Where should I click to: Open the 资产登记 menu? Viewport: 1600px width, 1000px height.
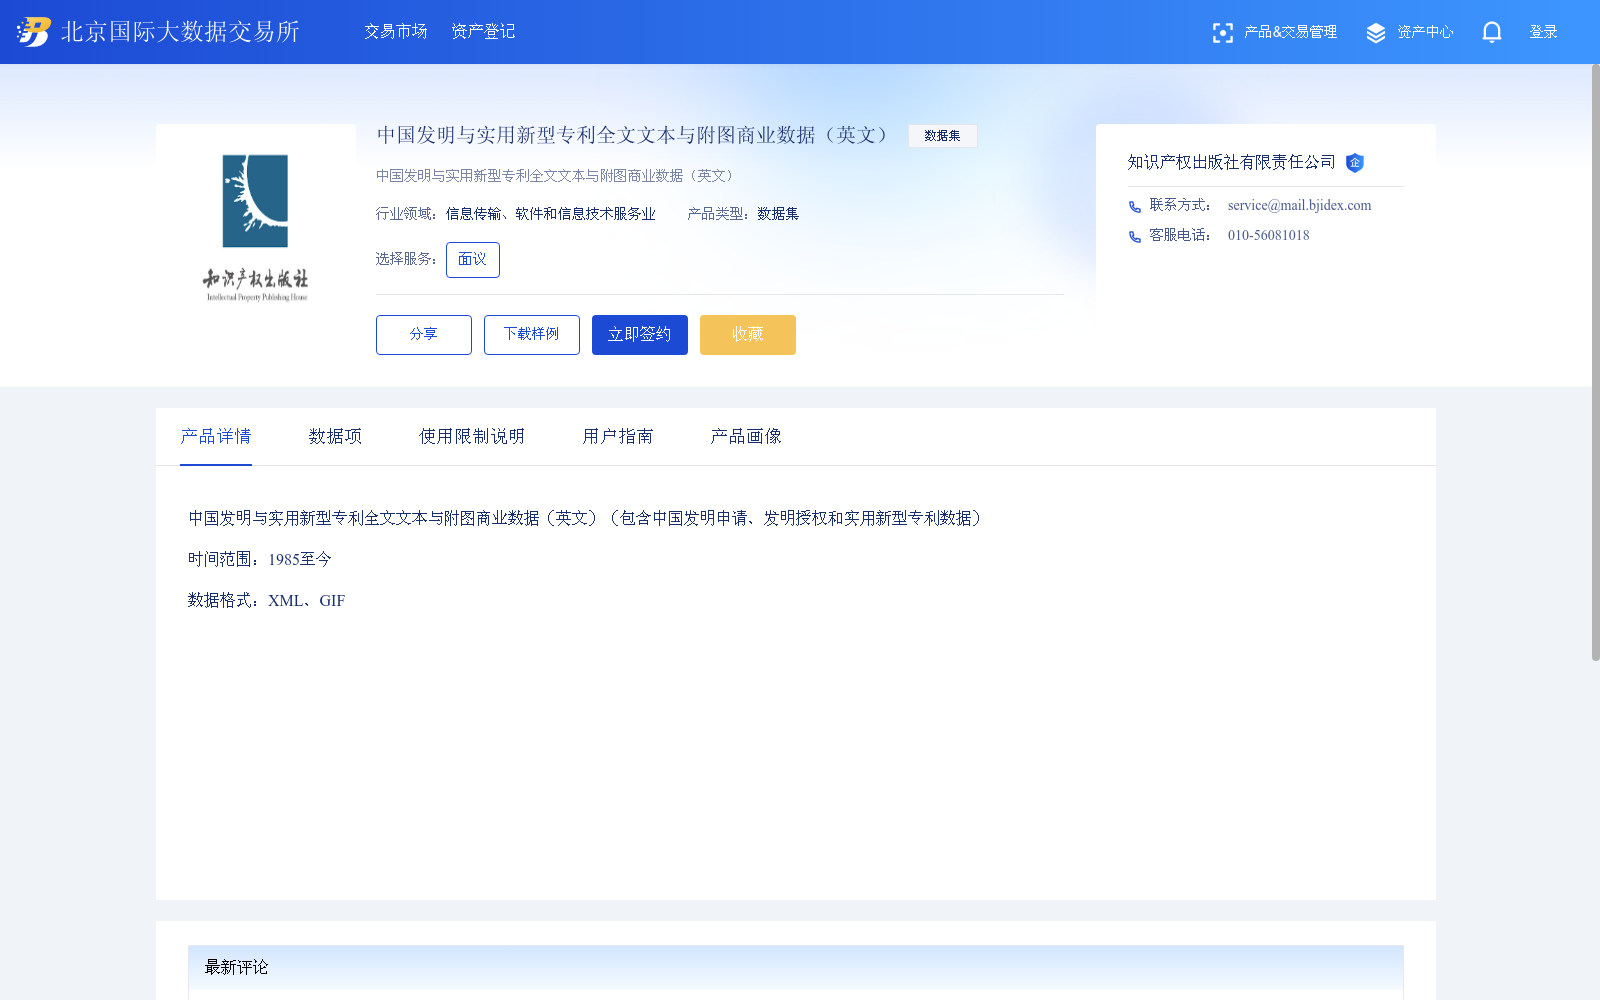coord(483,32)
